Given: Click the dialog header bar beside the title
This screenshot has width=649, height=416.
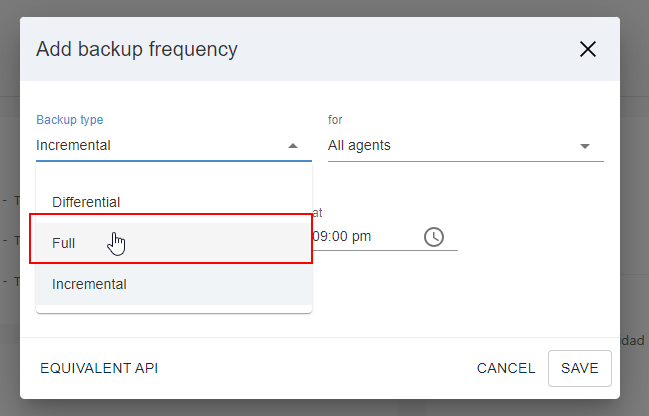Looking at the screenshot, I should coord(400,49).
